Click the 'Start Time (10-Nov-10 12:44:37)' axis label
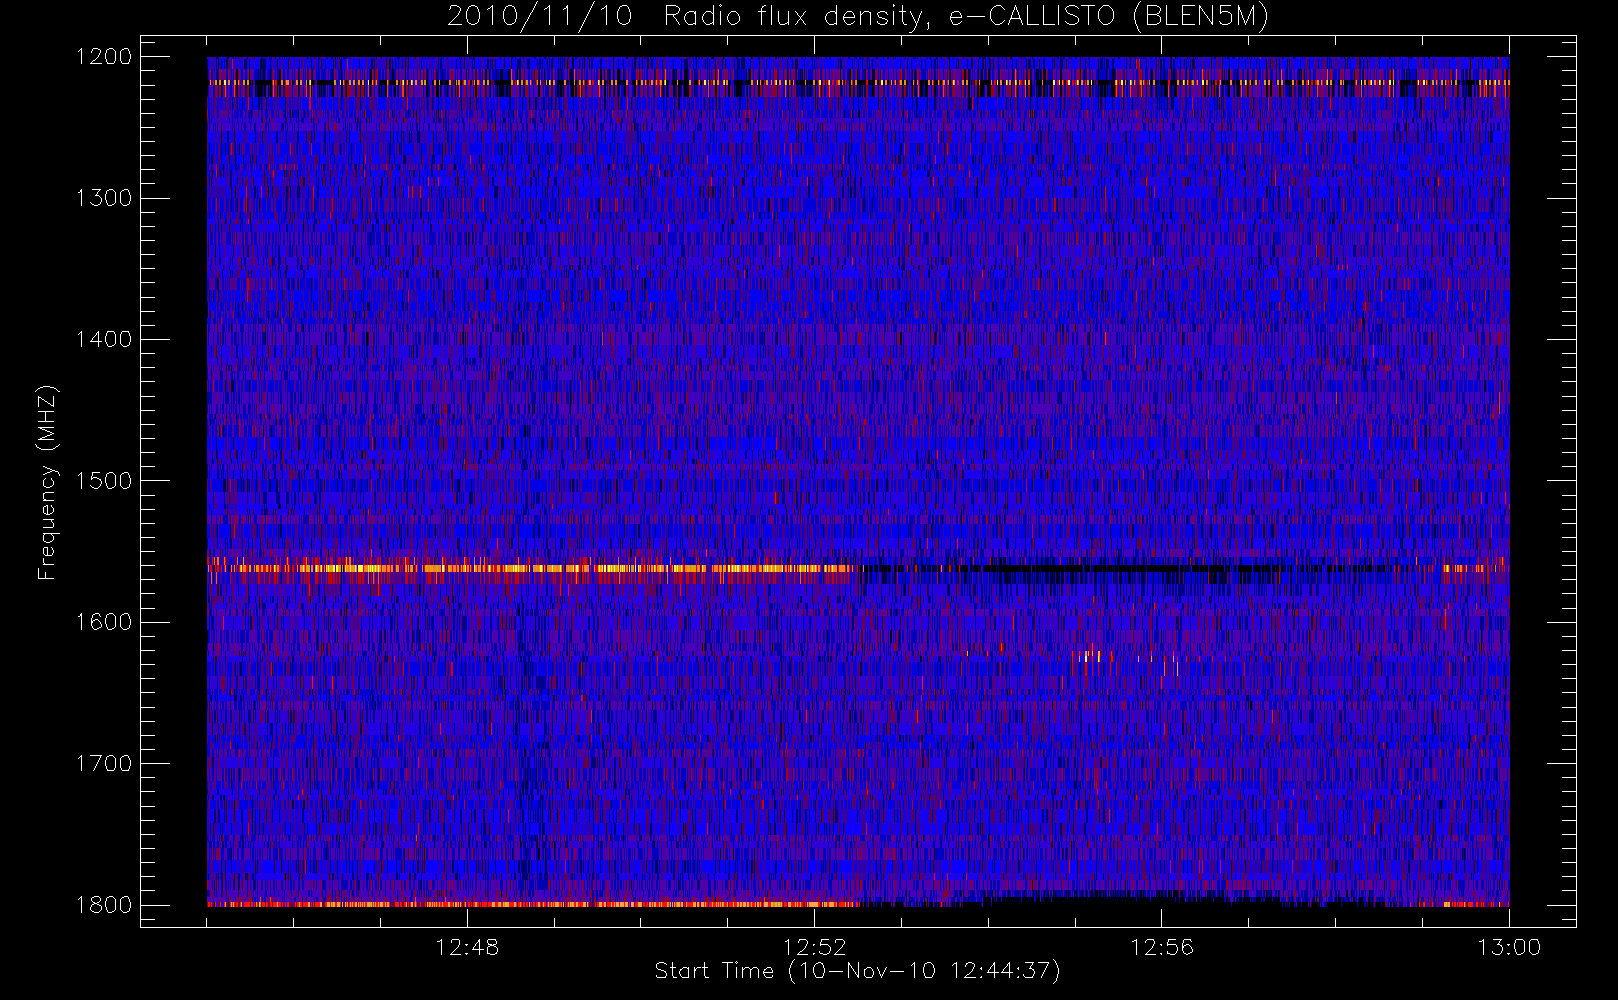Viewport: 1618px width, 1000px height. point(857,971)
